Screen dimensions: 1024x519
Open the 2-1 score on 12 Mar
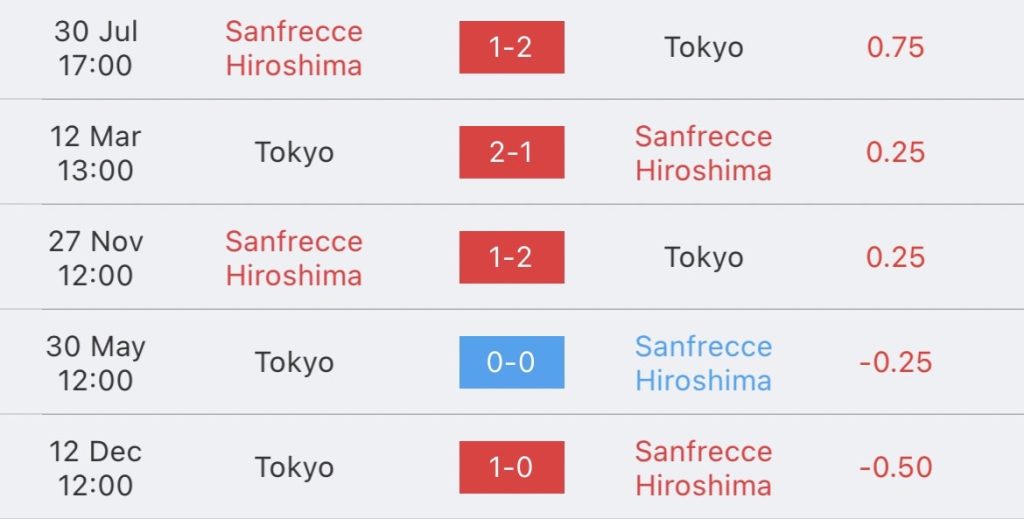pyautogui.click(x=511, y=152)
